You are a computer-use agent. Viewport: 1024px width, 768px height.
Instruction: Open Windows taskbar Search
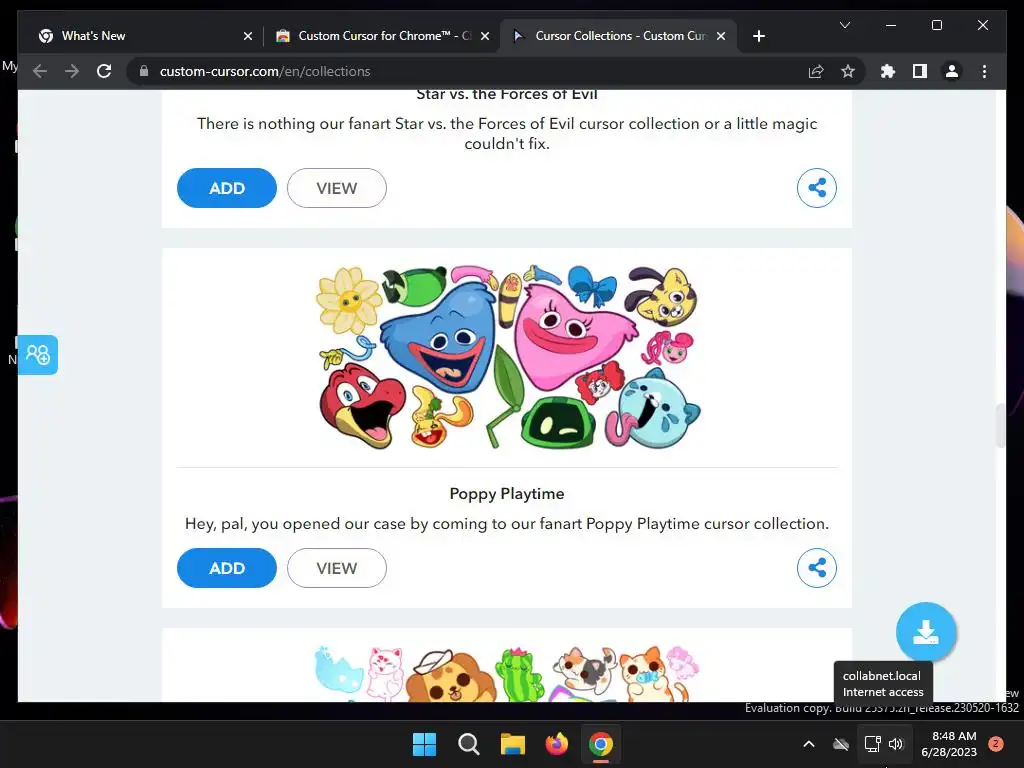click(468, 744)
